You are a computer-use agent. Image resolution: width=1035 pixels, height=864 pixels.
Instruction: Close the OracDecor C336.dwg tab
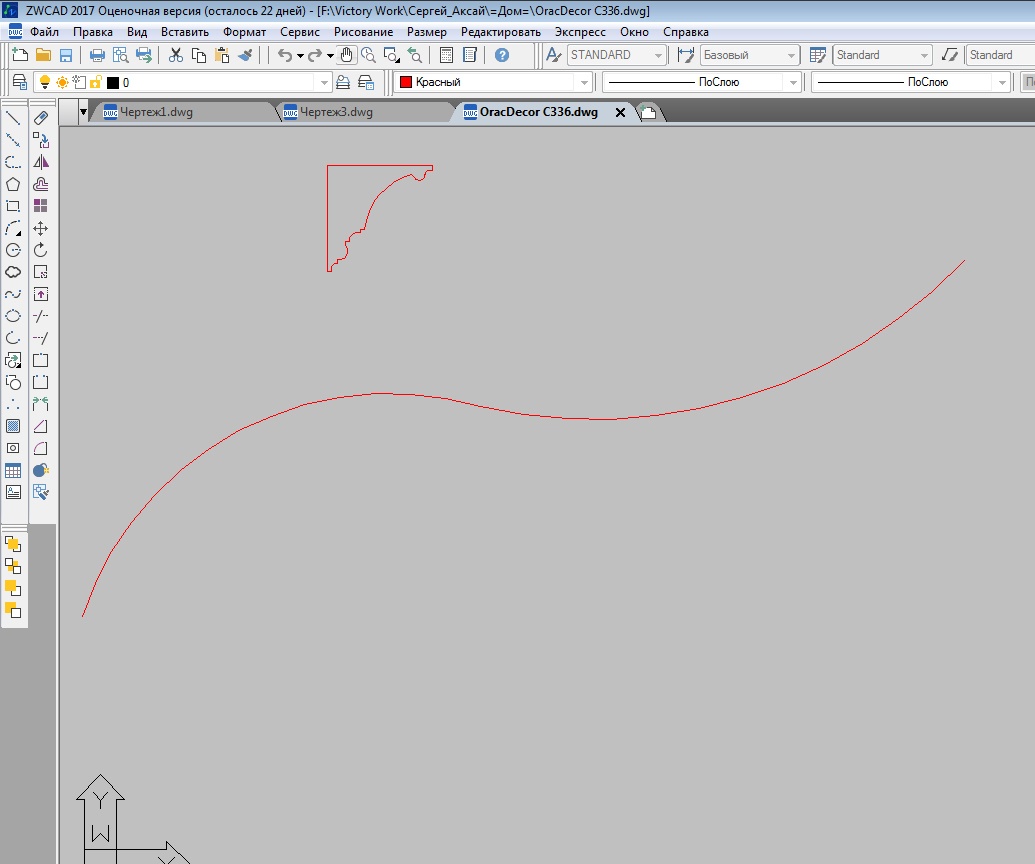tap(620, 113)
